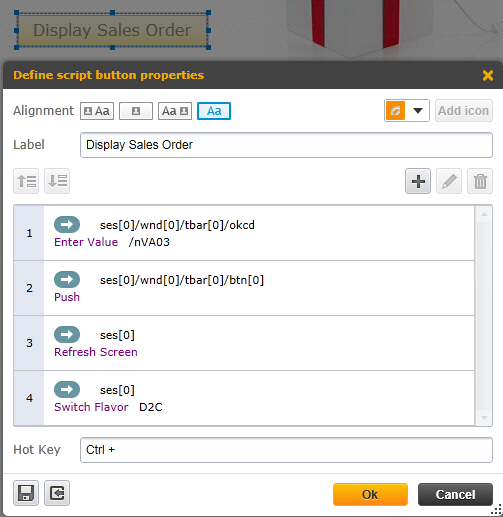
Task: Delete selected action with trash icon
Action: click(x=480, y=181)
